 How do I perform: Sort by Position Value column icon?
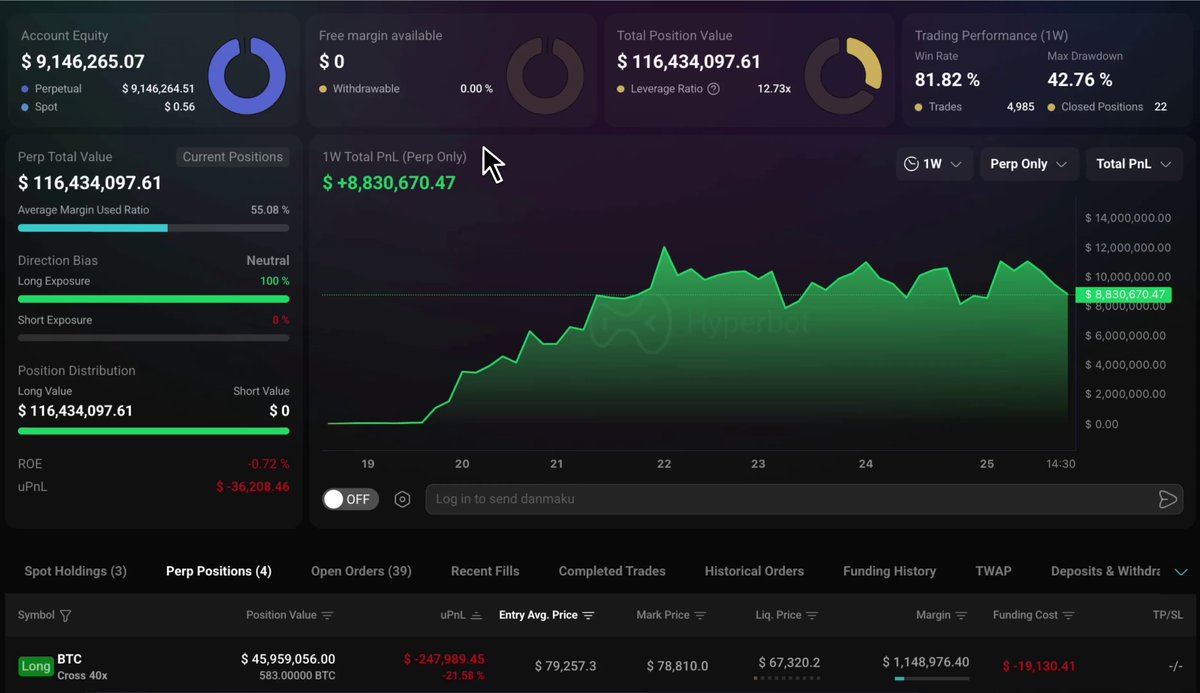(327, 616)
